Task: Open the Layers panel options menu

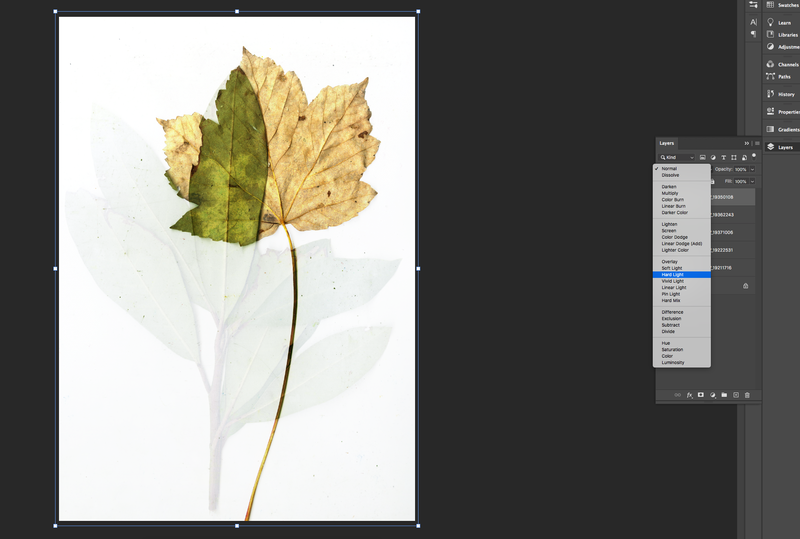Action: [757, 143]
